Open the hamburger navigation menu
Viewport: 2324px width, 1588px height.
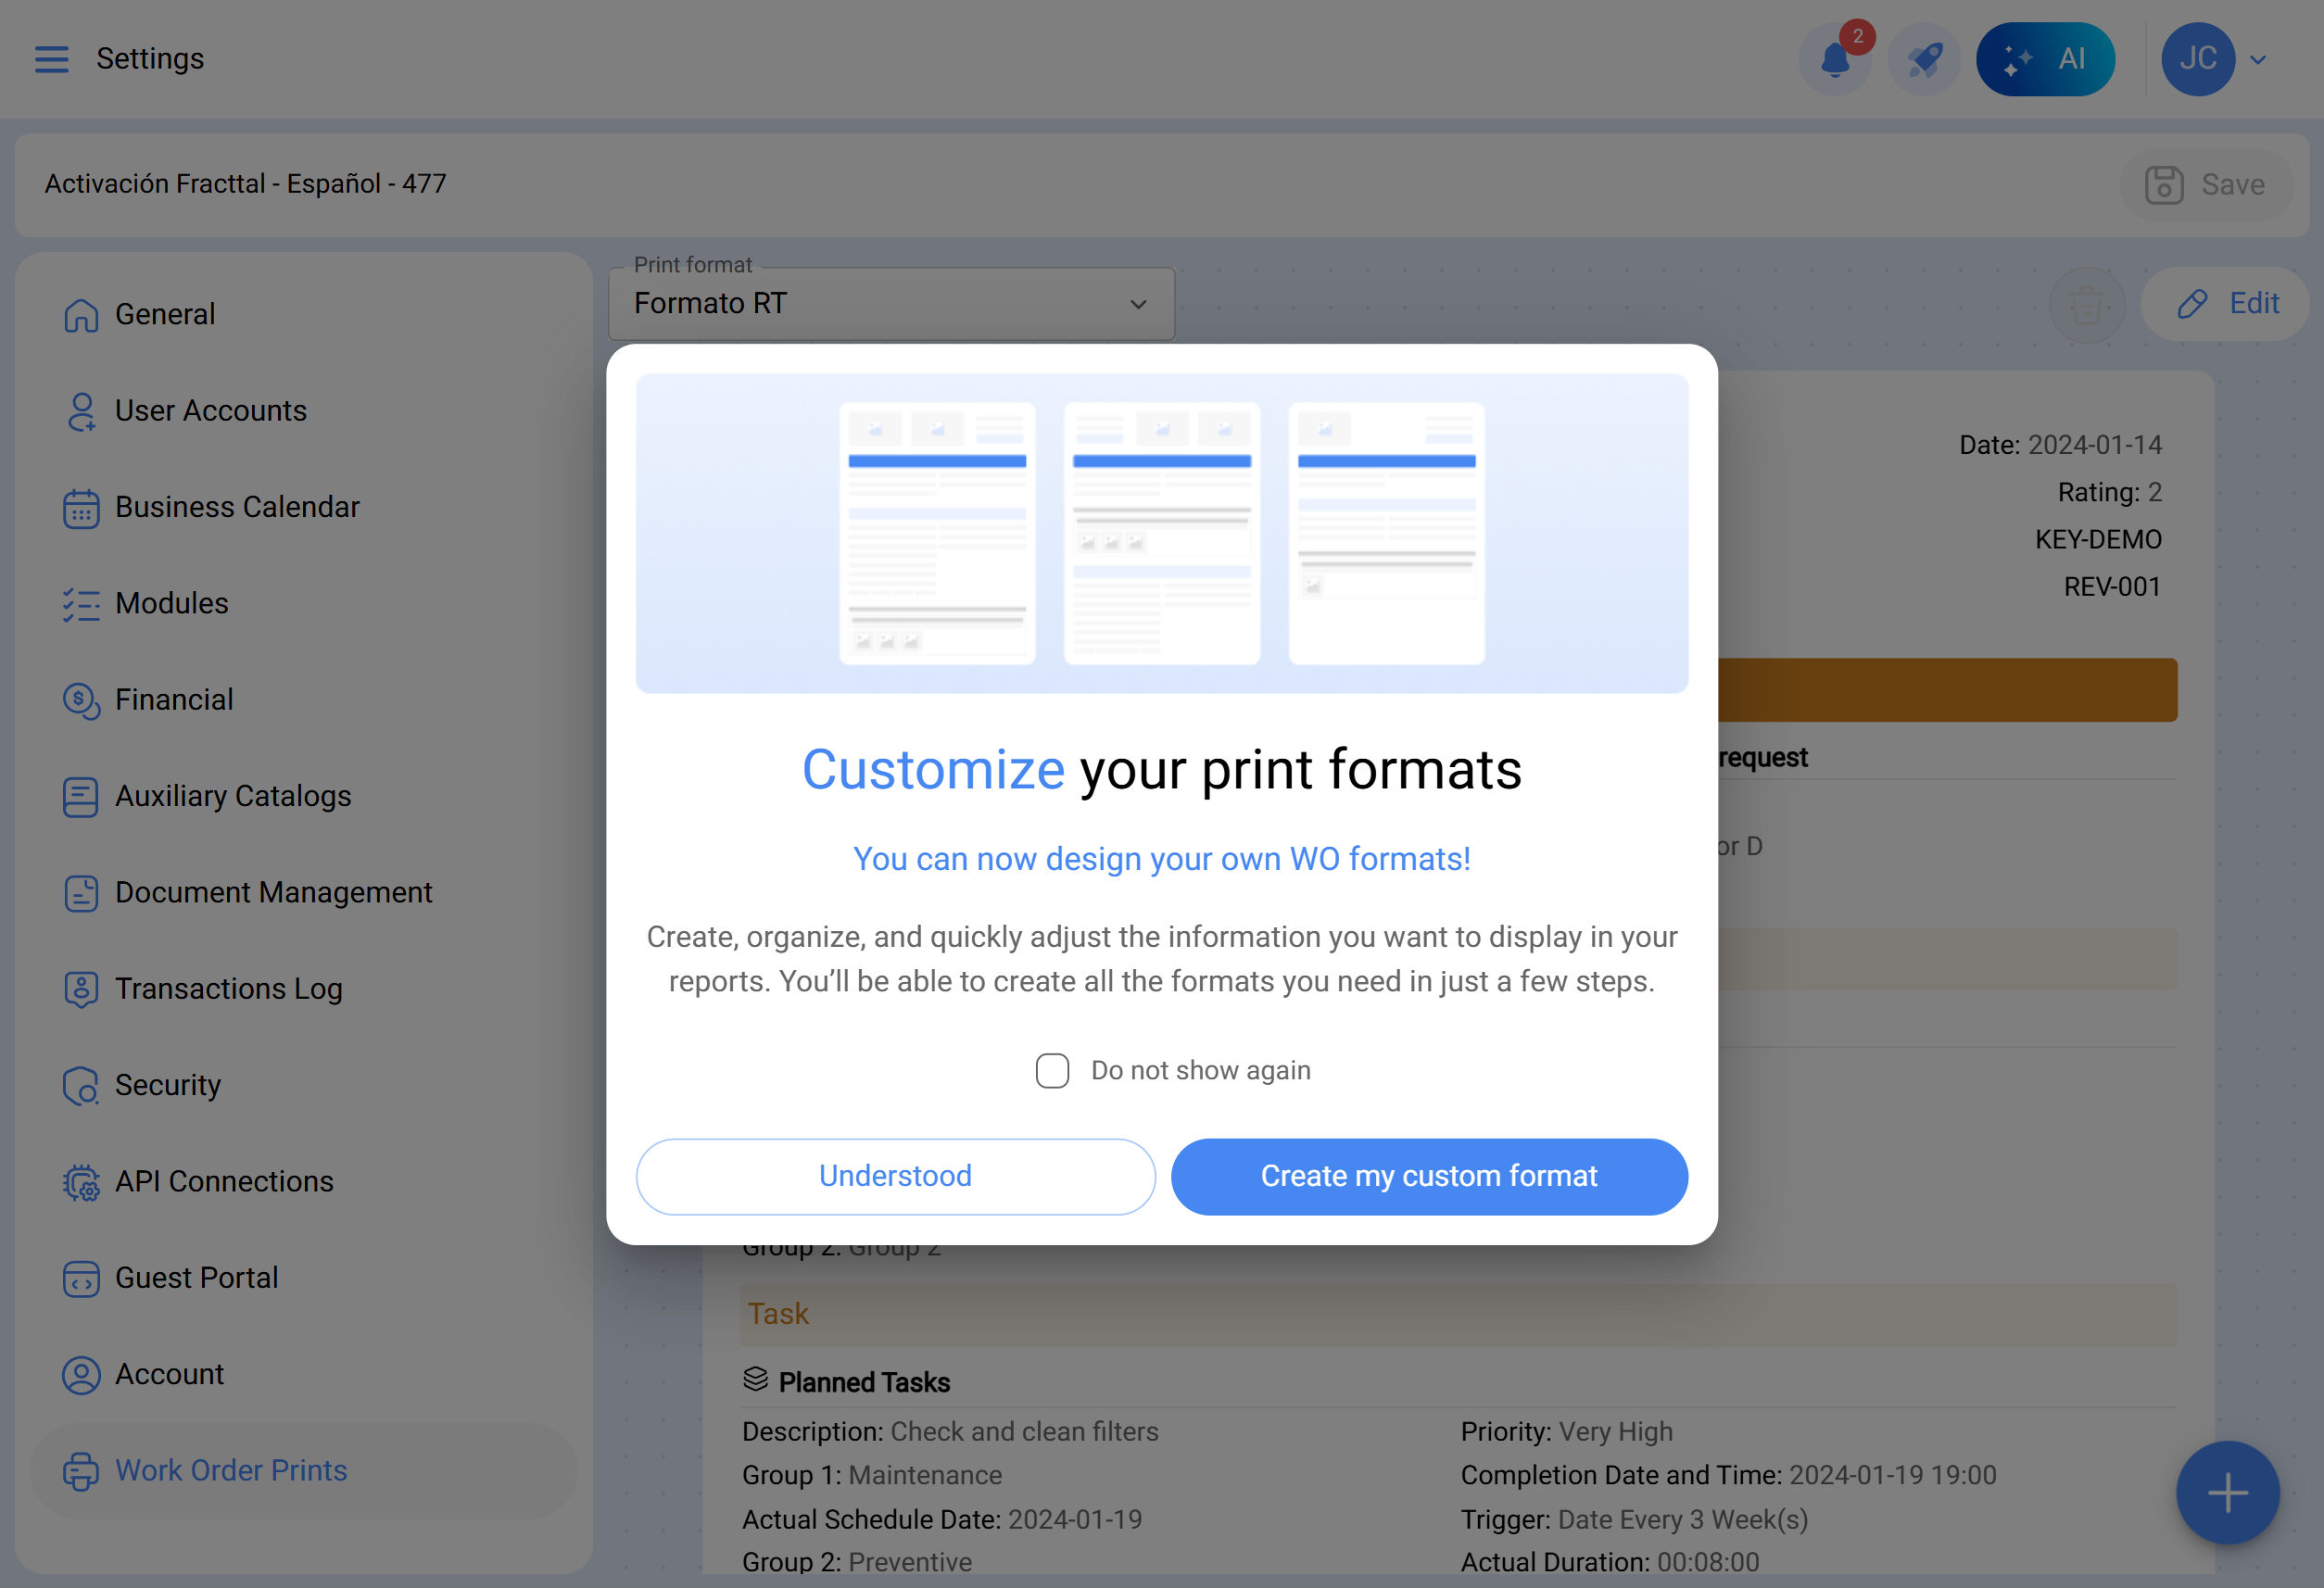(51, 59)
